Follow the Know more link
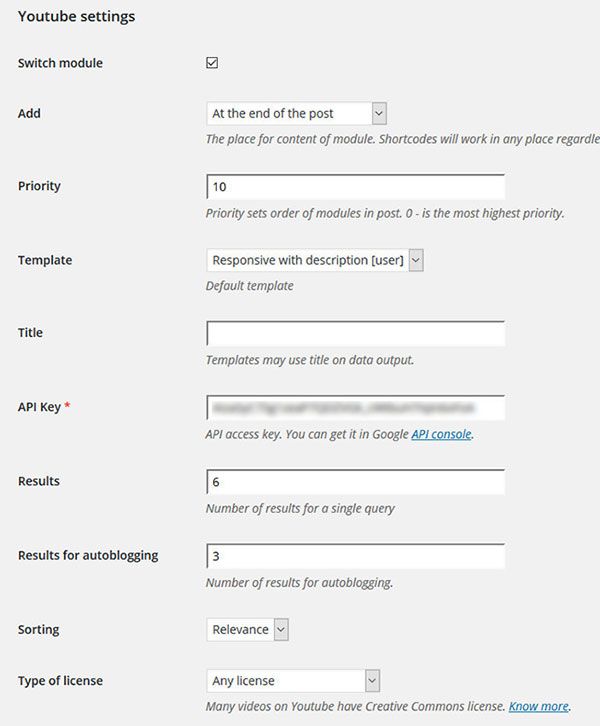This screenshot has width=600, height=726. click(x=538, y=706)
